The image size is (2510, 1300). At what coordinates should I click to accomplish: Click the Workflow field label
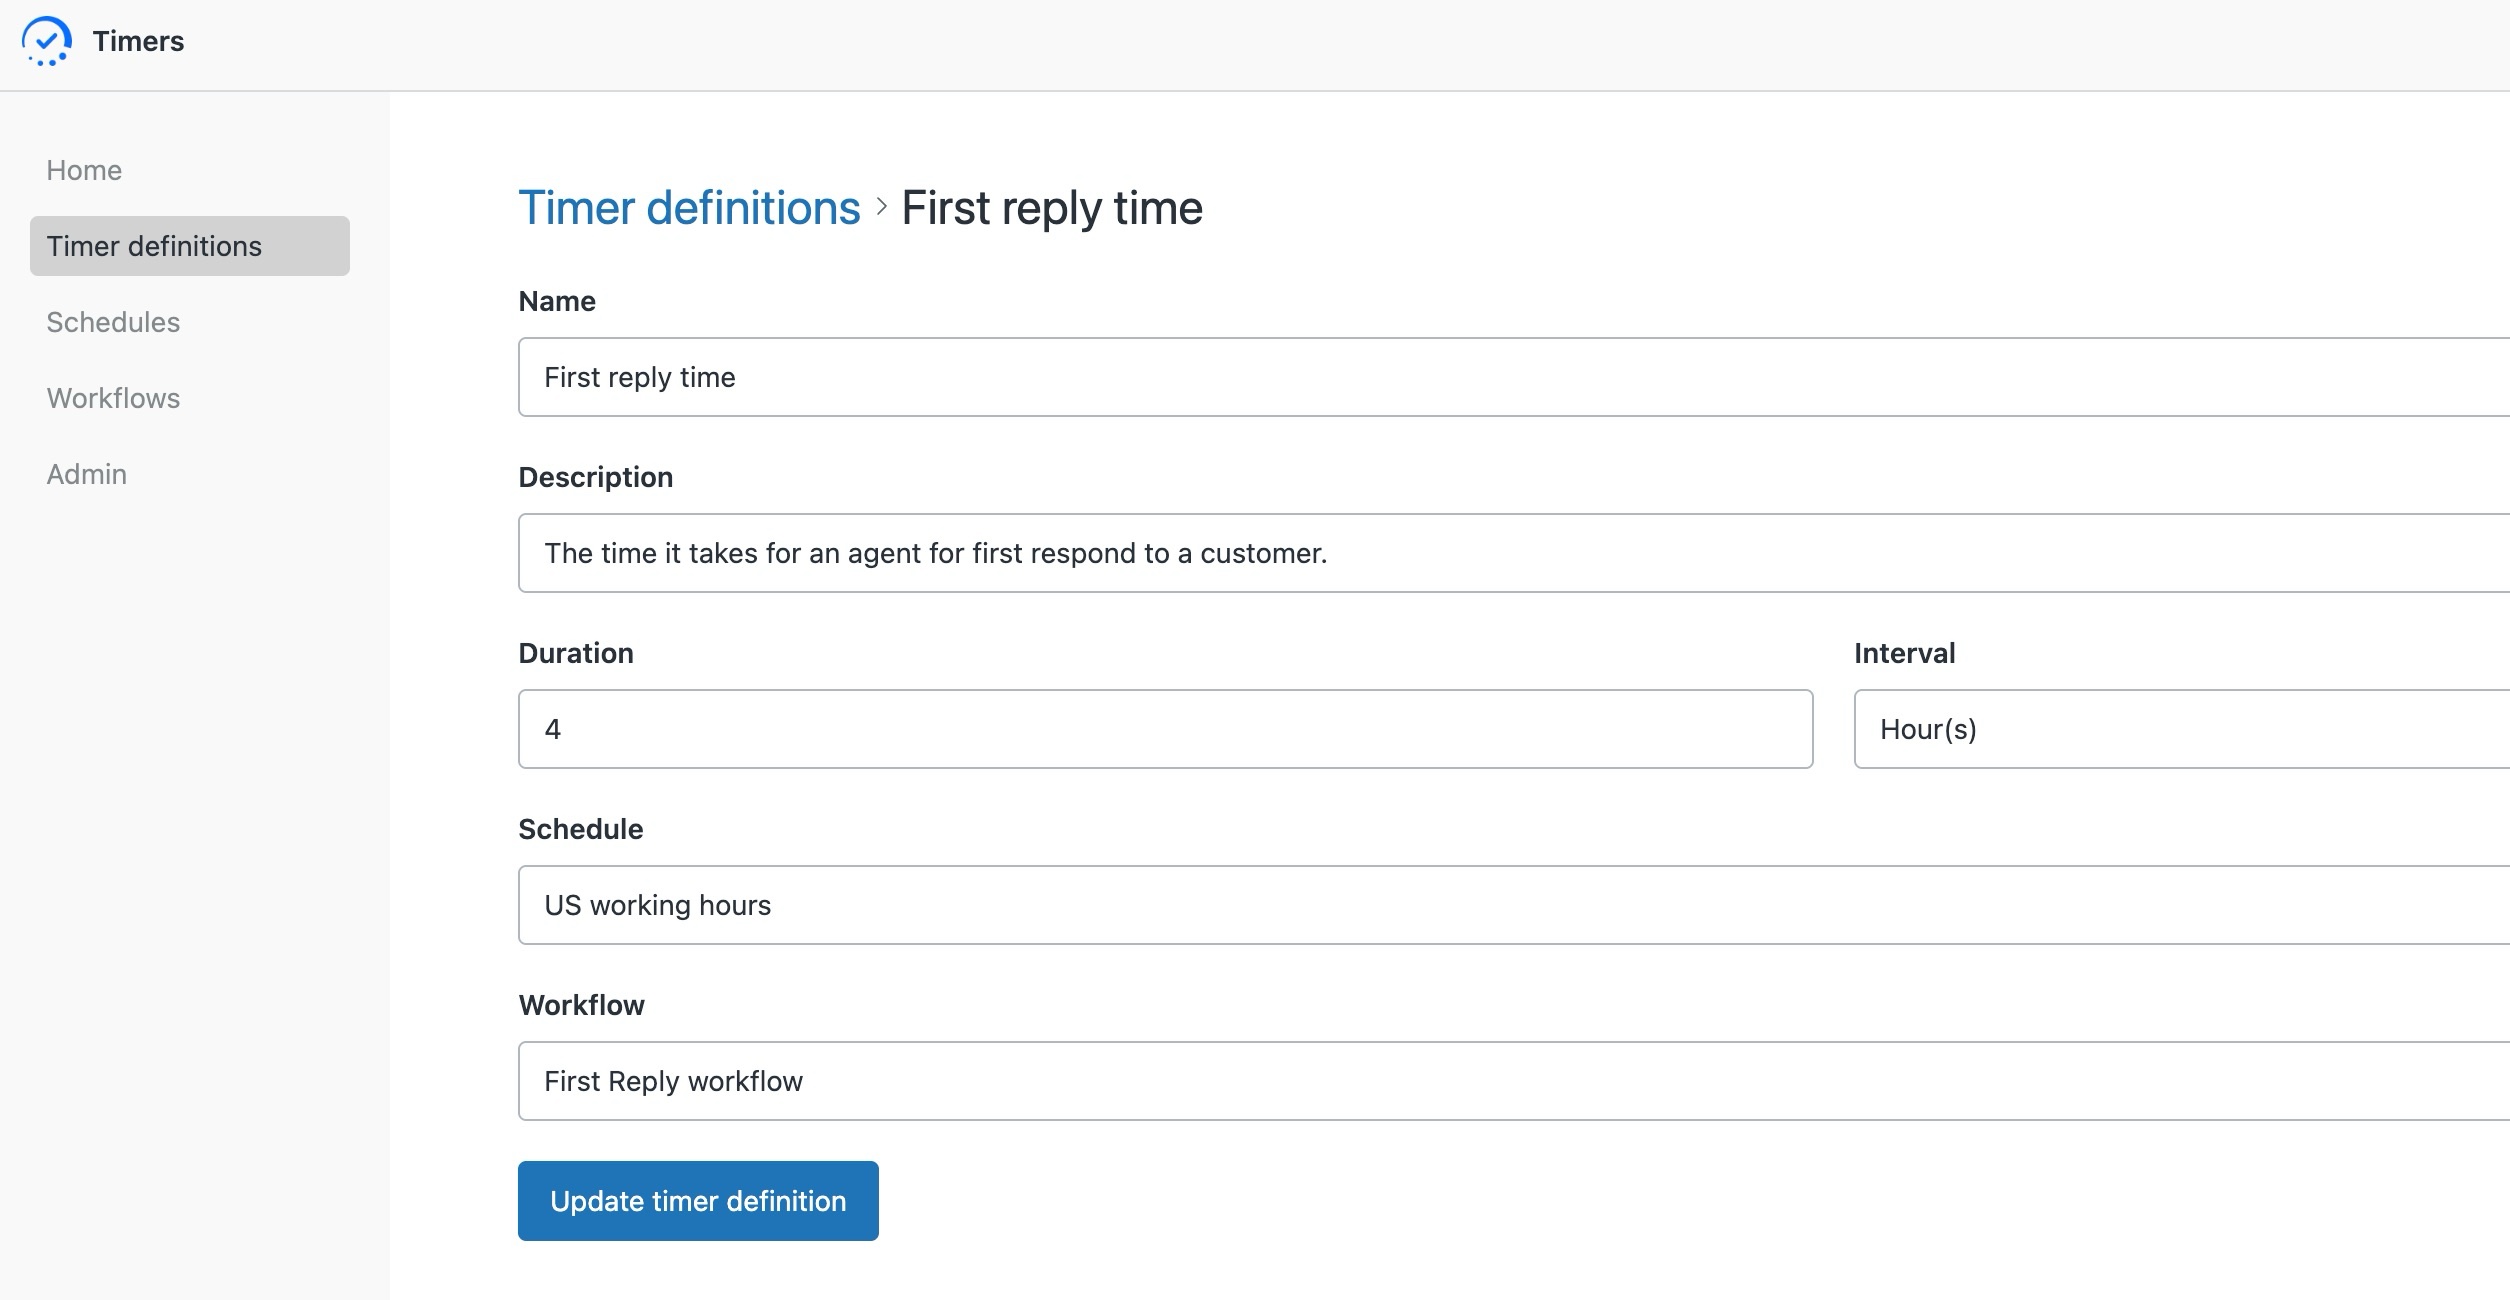point(582,1005)
